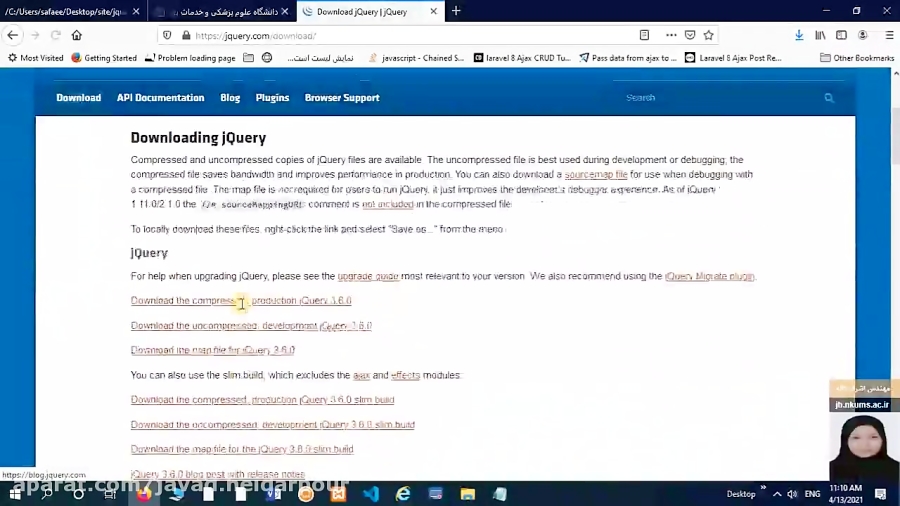Open the ajax module link
The width and height of the screenshot is (900, 506).
[x=361, y=375]
